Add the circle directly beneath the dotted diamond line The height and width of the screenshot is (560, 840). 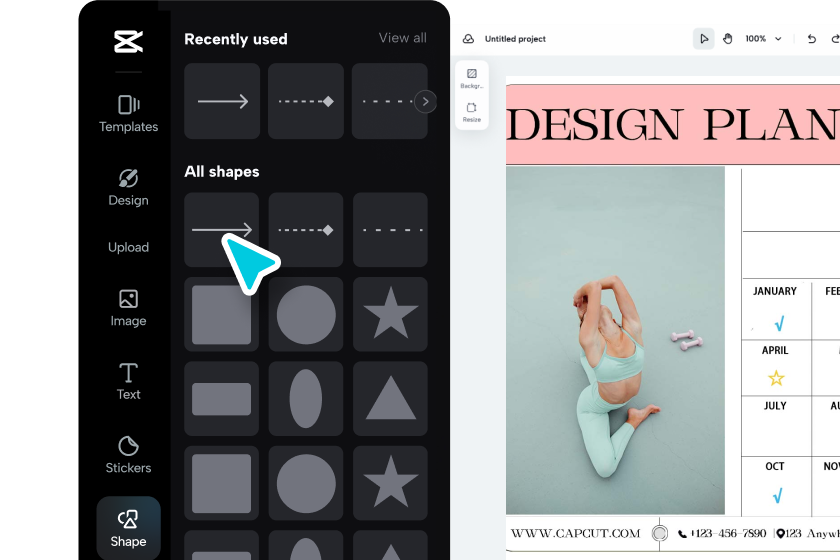(306, 315)
